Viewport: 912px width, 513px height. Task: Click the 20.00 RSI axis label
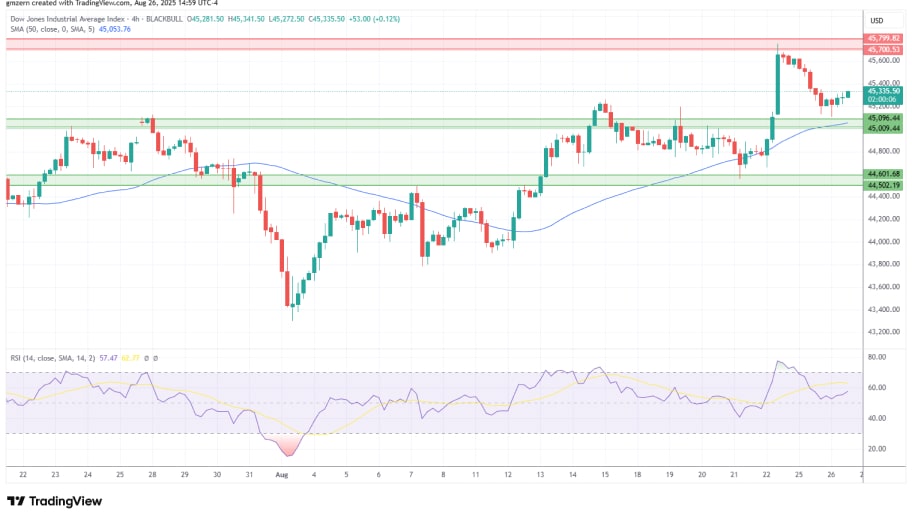(x=877, y=448)
